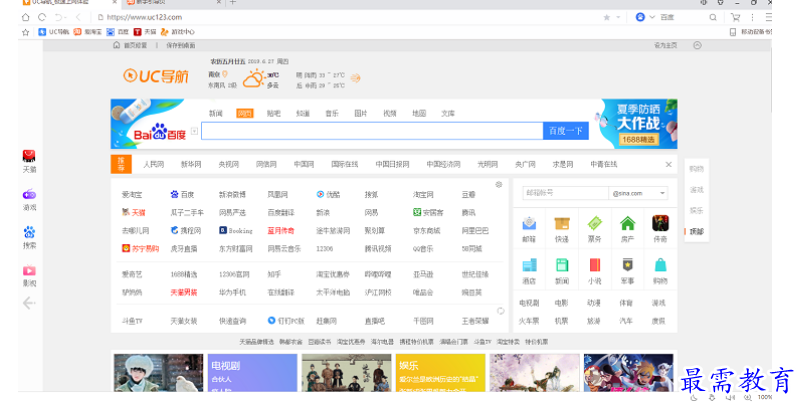This screenshot has width=802, height=412.
Task: Open the 新华网 news link
Action: pyautogui.click(x=191, y=165)
